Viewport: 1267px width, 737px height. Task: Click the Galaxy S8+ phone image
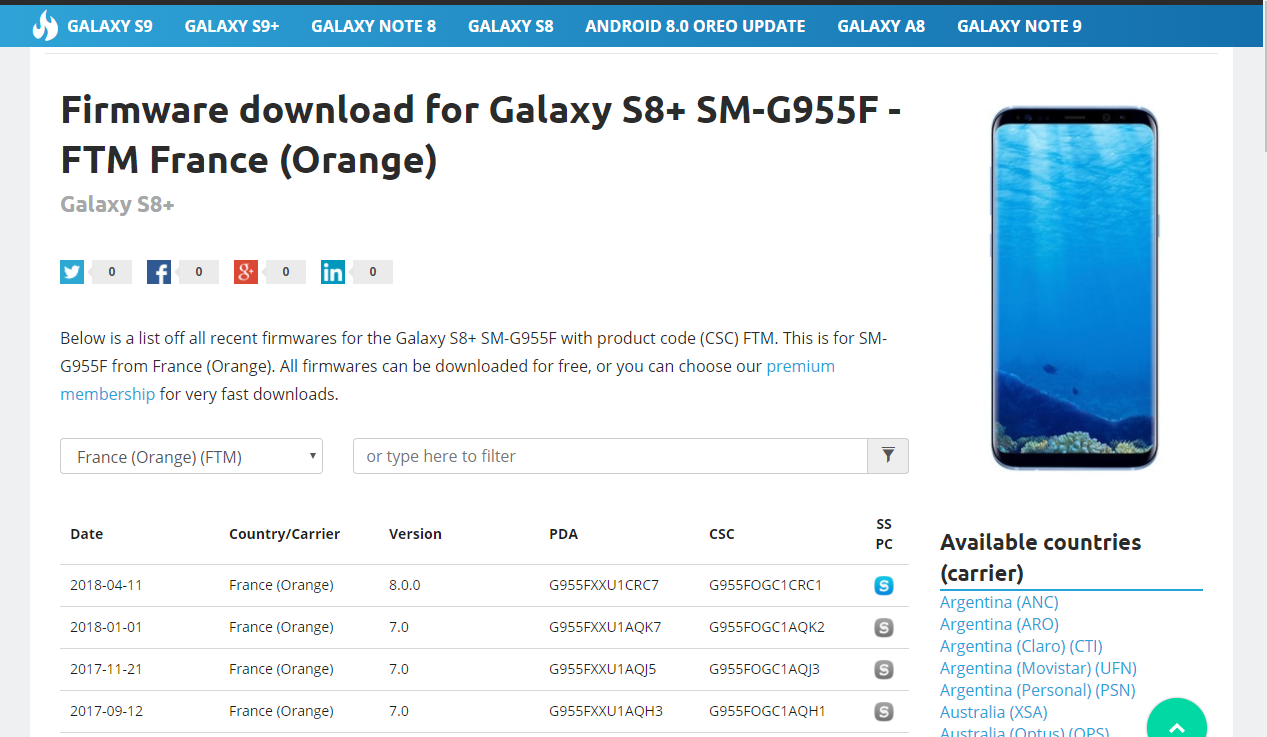[1074, 288]
